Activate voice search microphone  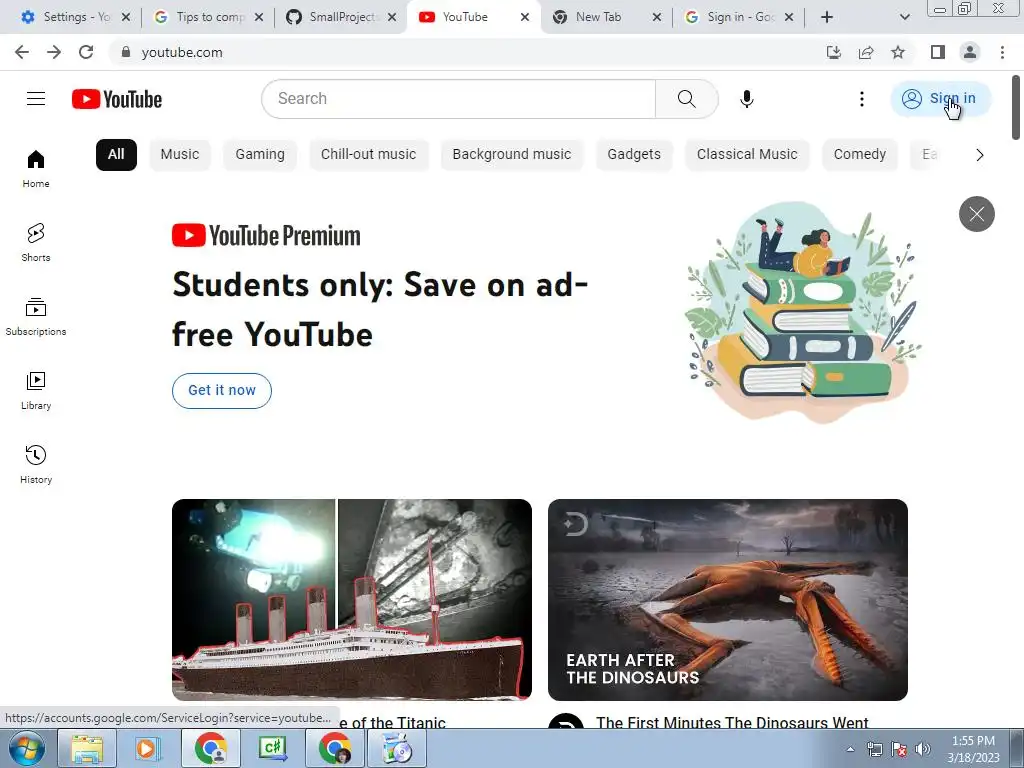coord(746,99)
